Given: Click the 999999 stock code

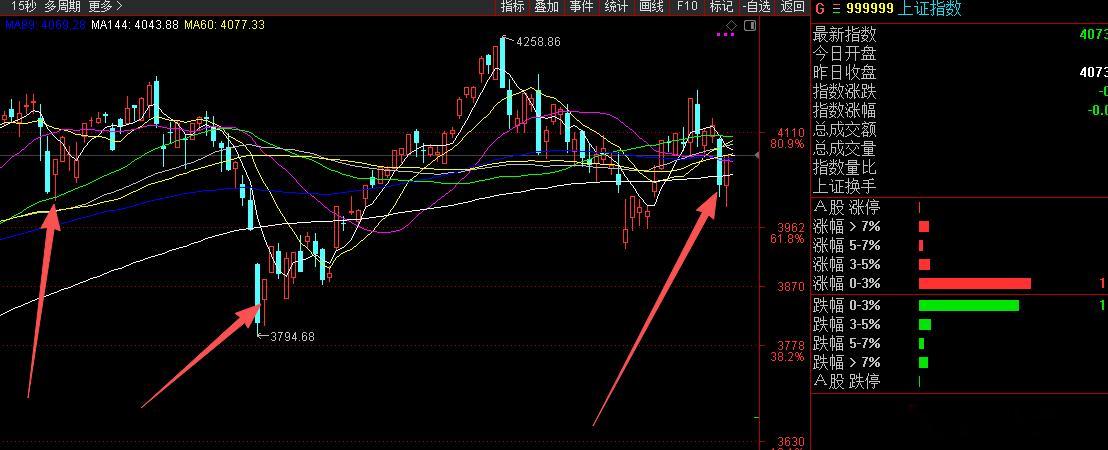Looking at the screenshot, I should pyautogui.click(x=869, y=8).
